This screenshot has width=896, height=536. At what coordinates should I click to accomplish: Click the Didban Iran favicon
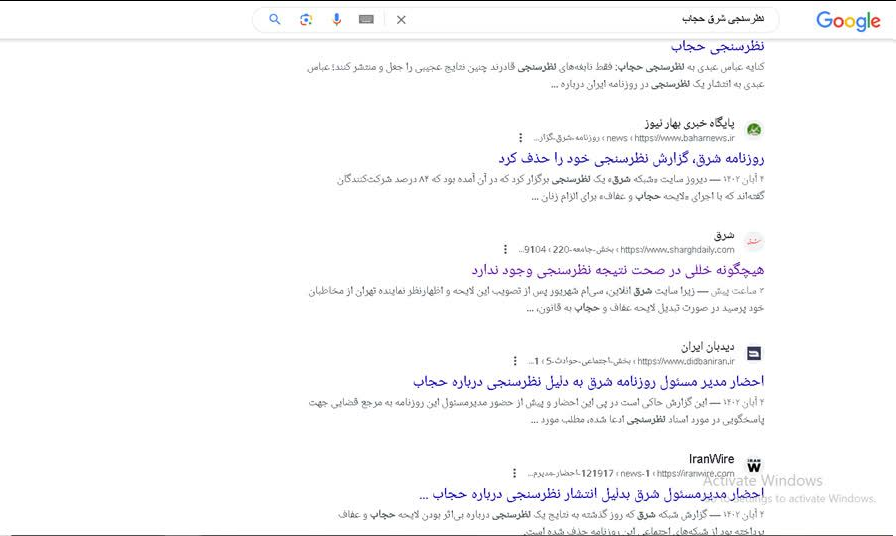(x=754, y=353)
